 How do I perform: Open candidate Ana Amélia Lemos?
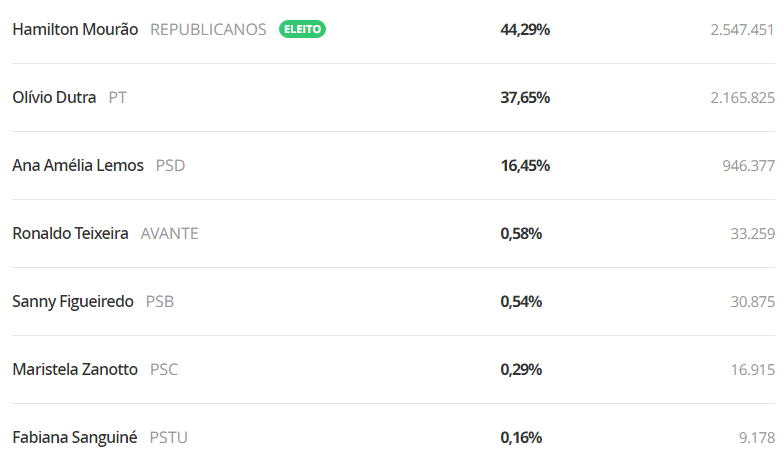coord(78,166)
